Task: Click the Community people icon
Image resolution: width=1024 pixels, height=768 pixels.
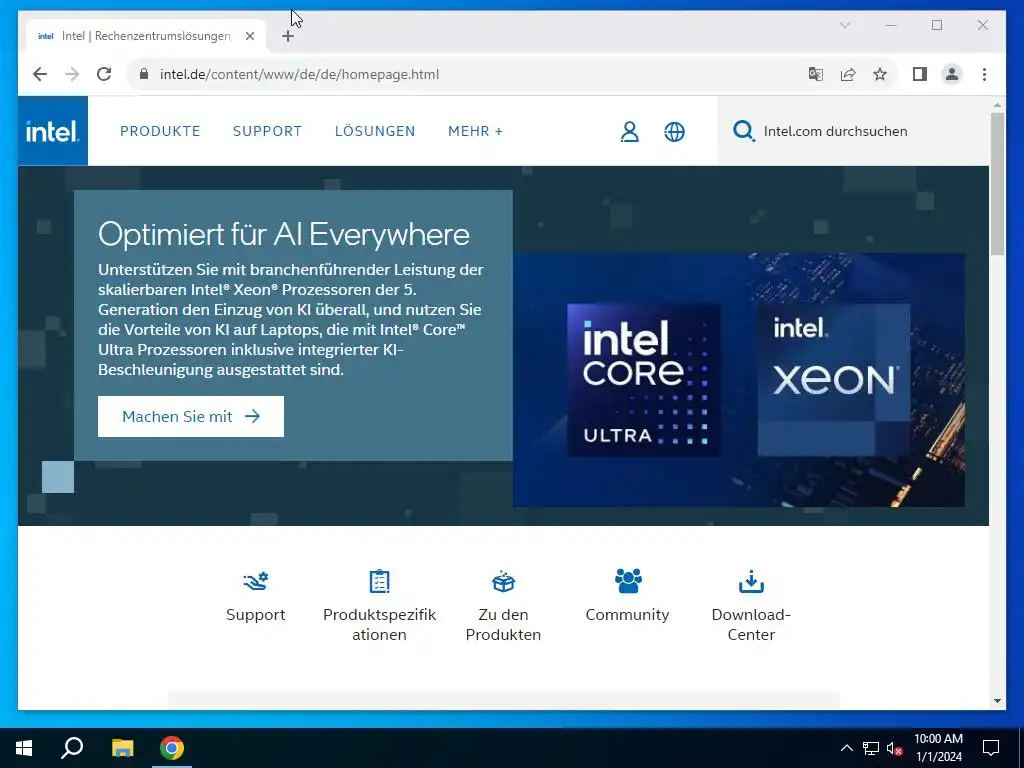Action: coord(628,581)
